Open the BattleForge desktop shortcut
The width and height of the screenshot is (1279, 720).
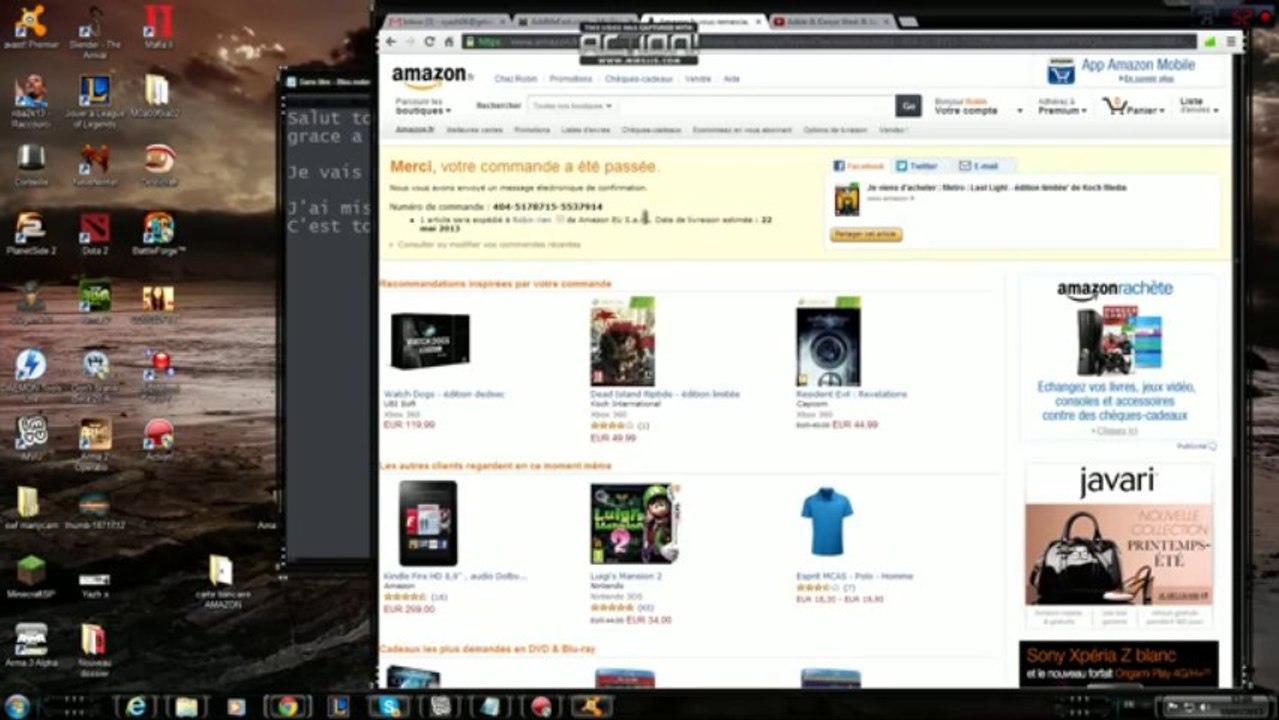tap(158, 235)
